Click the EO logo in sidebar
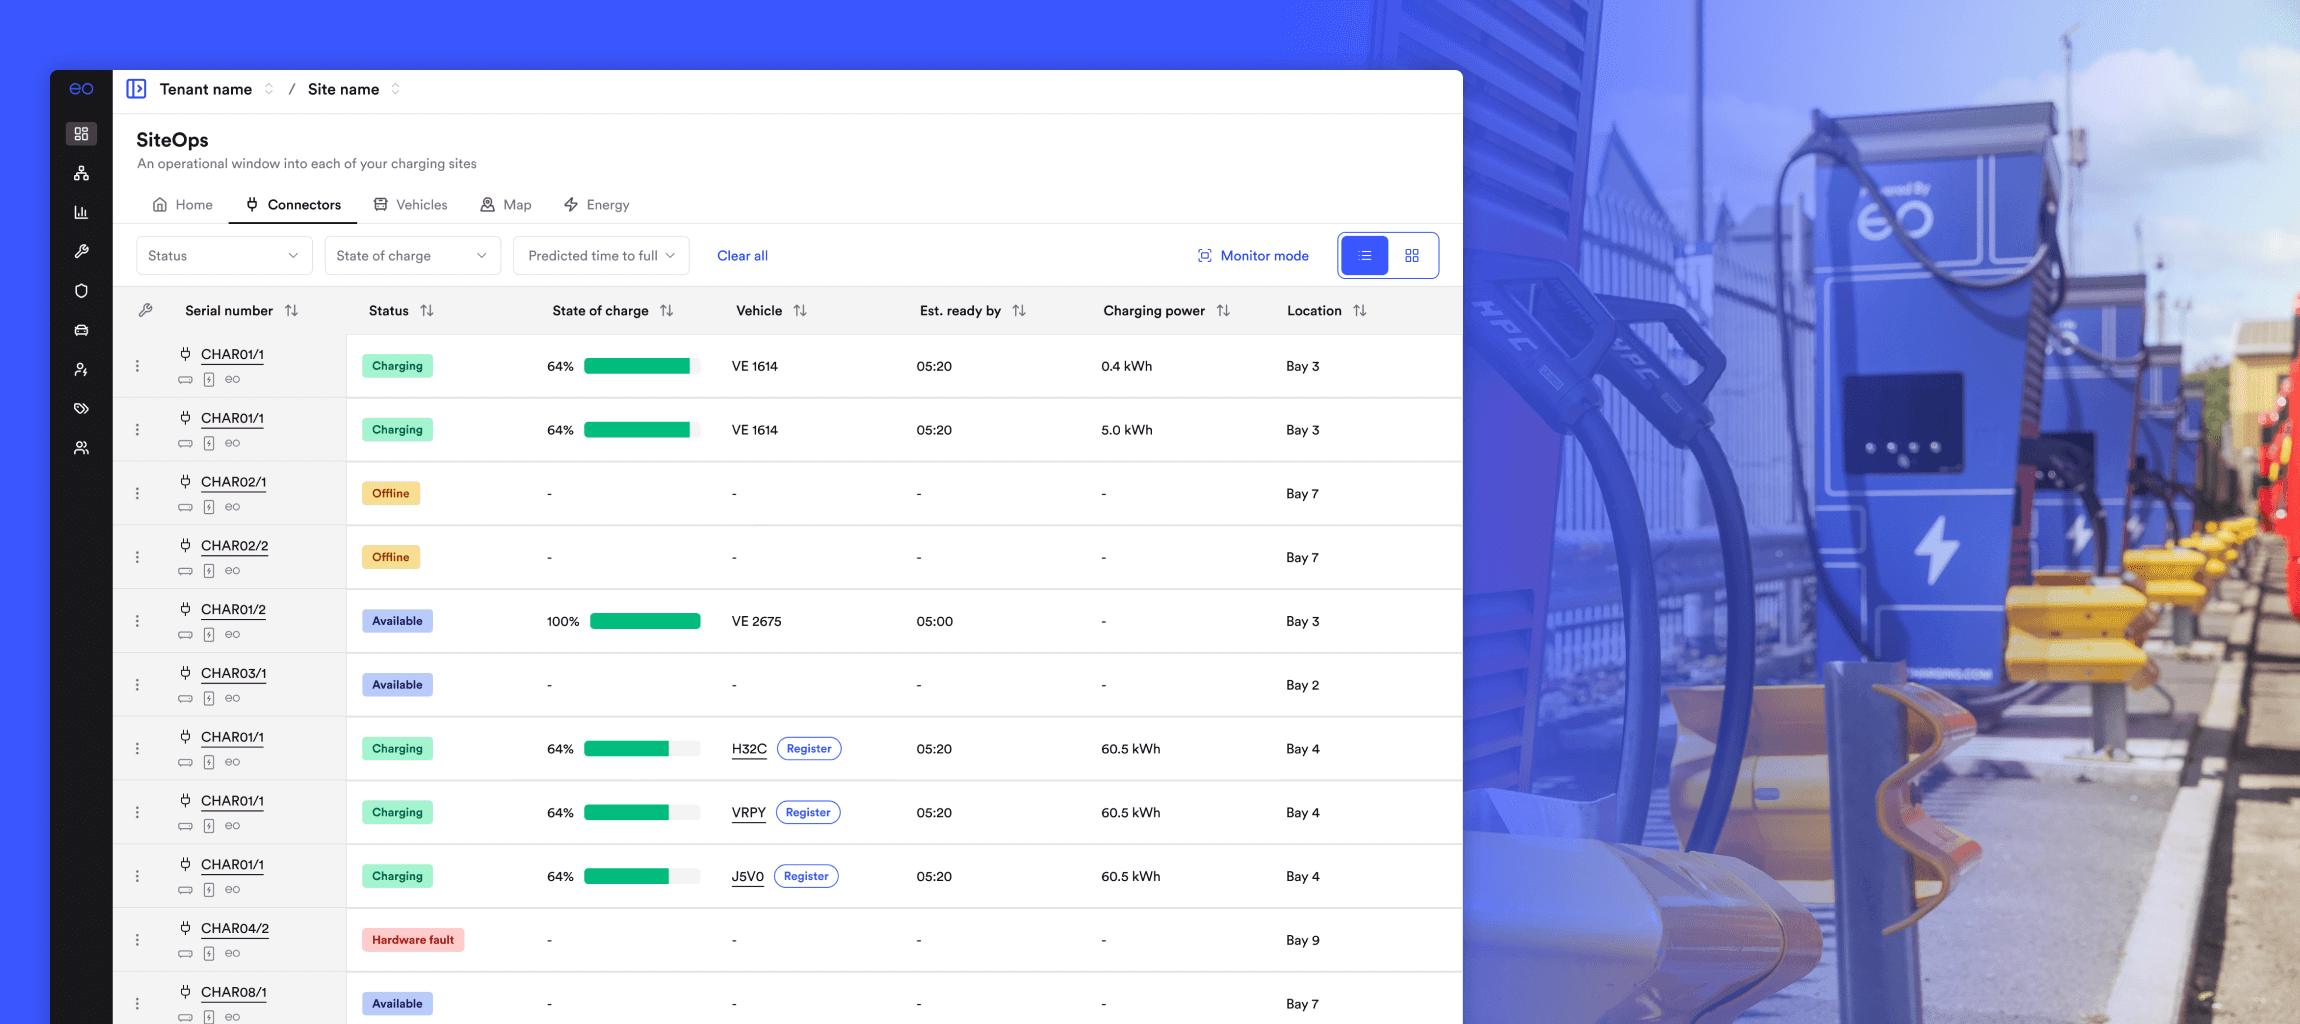This screenshot has height=1024, width=2300. coord(81,89)
